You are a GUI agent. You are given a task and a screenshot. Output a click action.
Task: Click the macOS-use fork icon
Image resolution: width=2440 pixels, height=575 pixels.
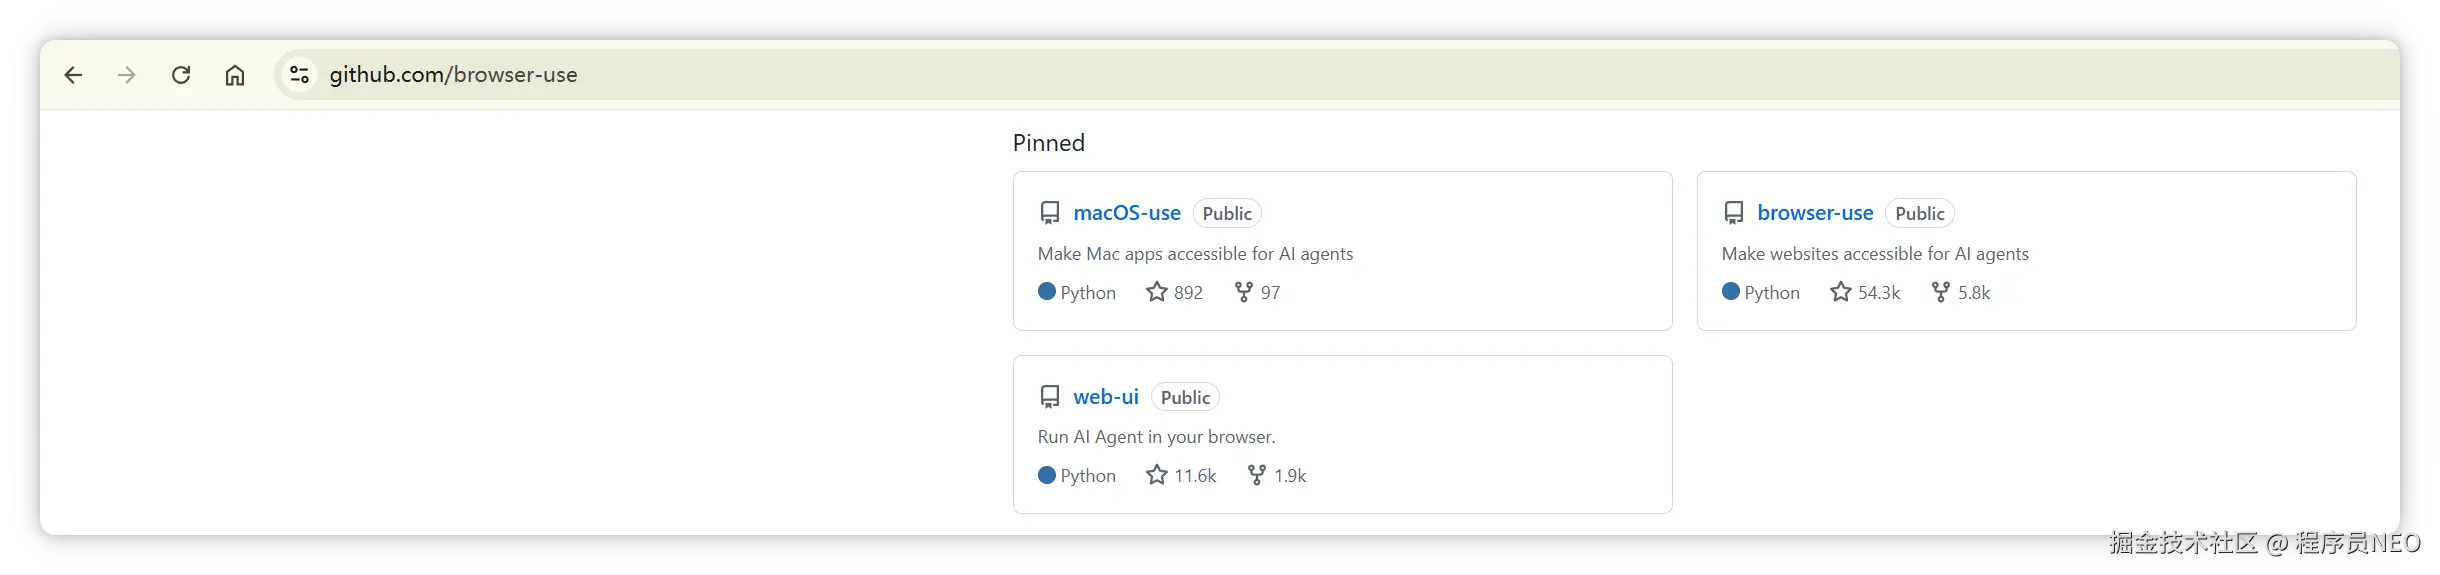1244,292
